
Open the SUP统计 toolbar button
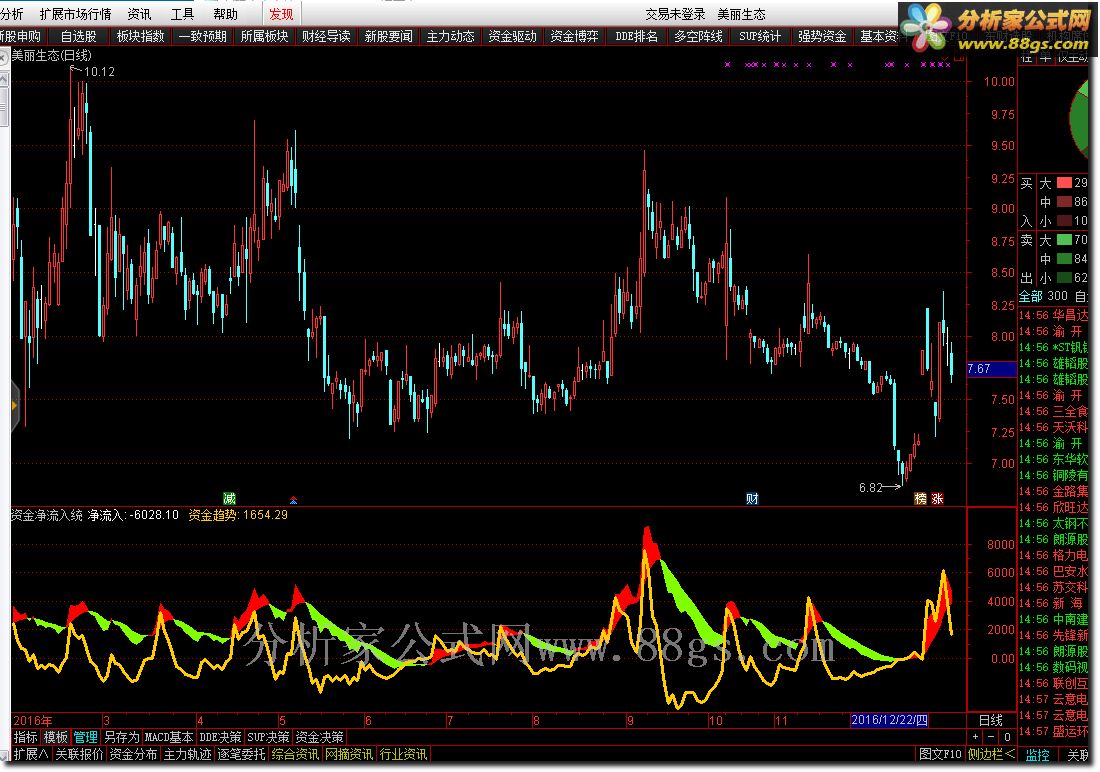click(760, 36)
